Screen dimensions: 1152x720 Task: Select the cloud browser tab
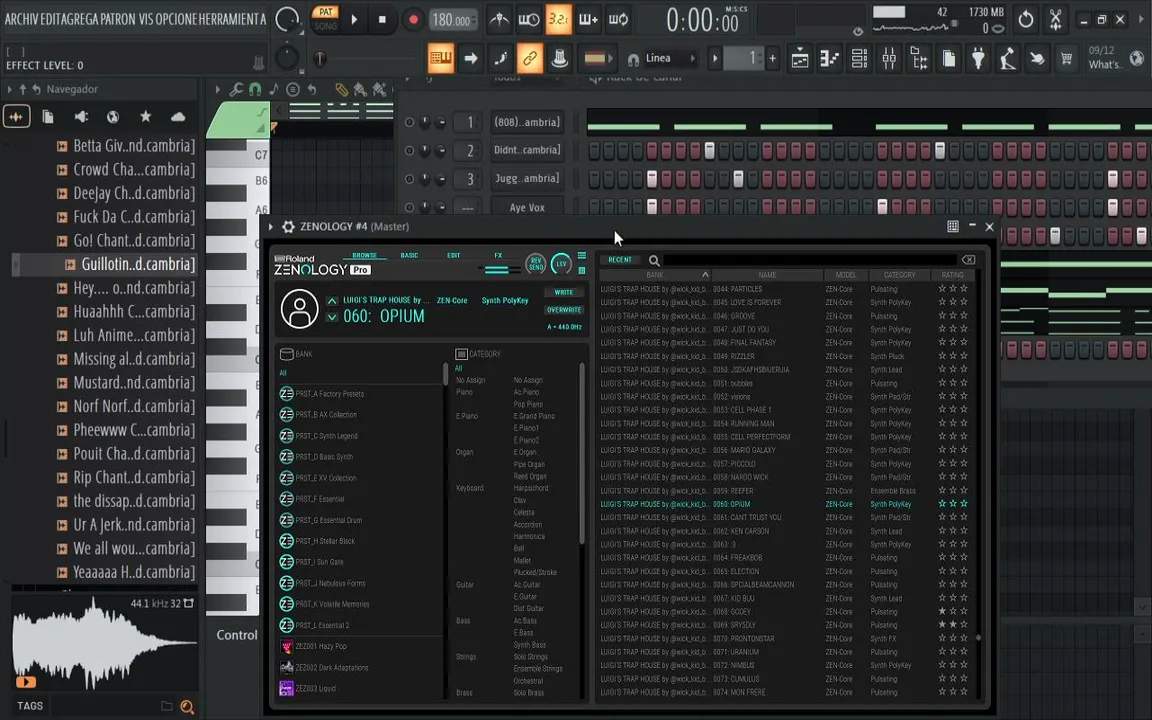pos(178,116)
